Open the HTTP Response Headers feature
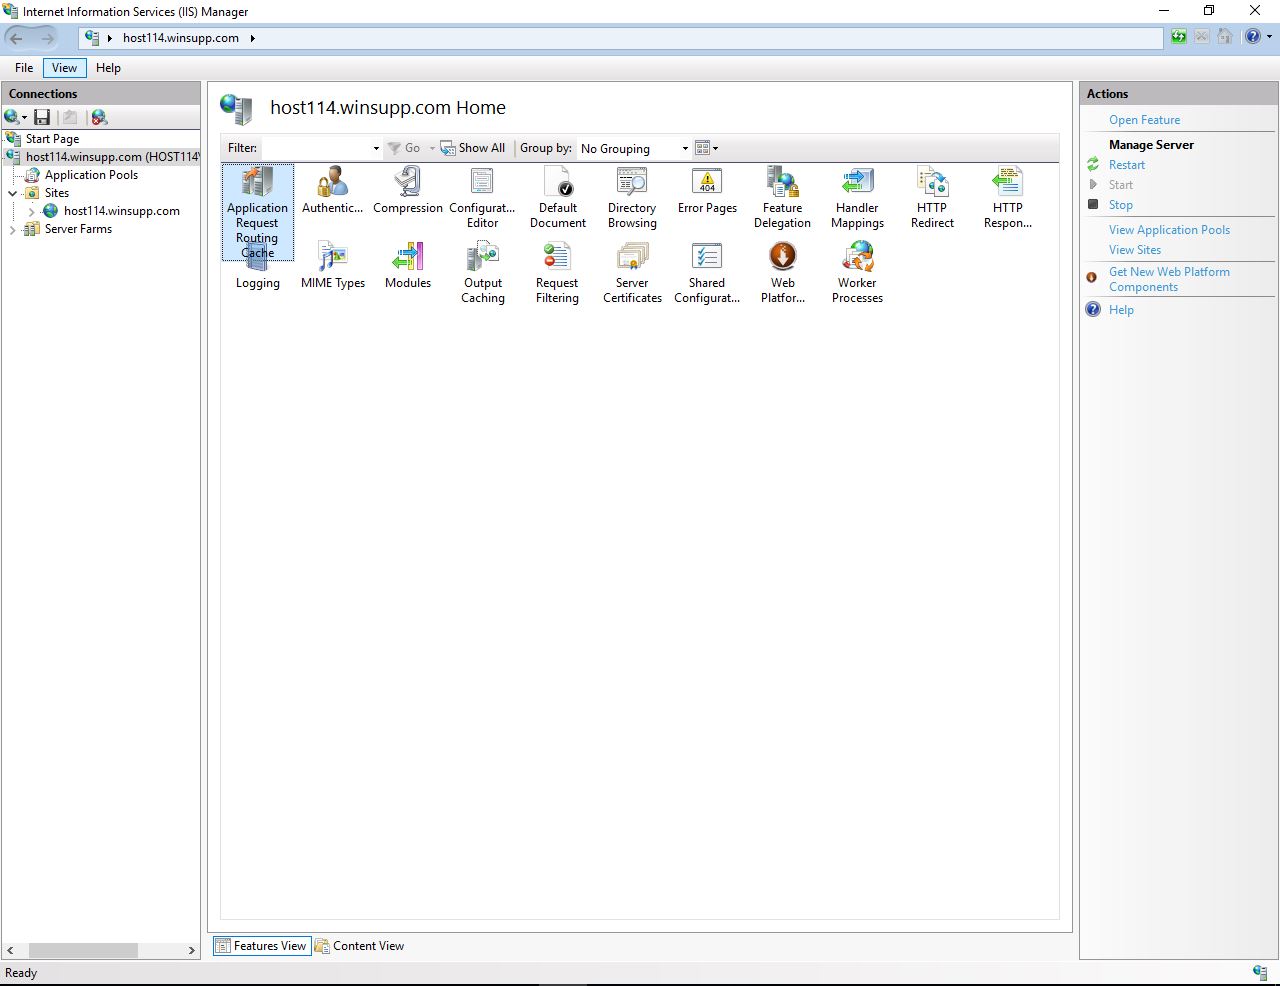Image resolution: width=1280 pixels, height=986 pixels. [x=1007, y=198]
